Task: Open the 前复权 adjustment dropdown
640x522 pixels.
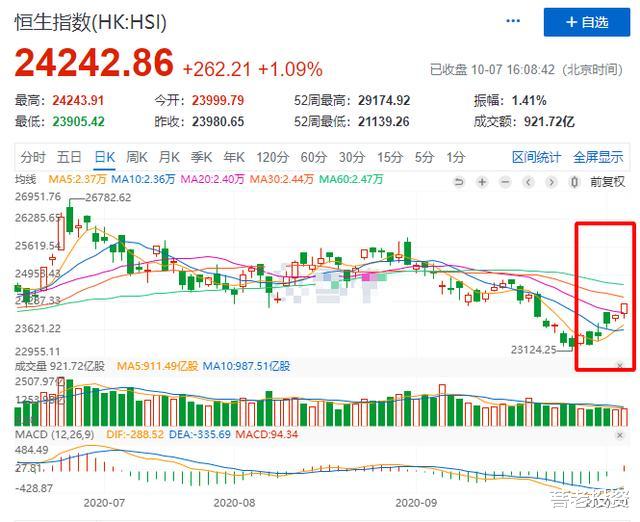Action: pos(607,182)
